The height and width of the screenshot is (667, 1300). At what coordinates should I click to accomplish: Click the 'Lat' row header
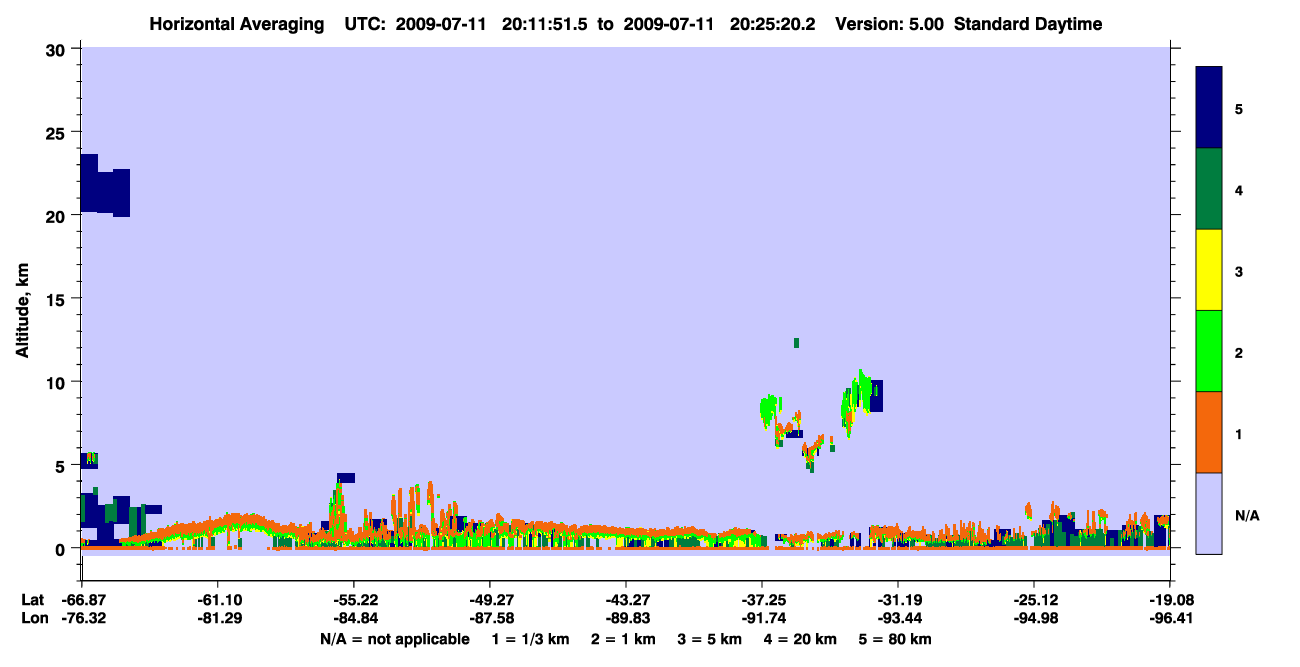coord(32,600)
